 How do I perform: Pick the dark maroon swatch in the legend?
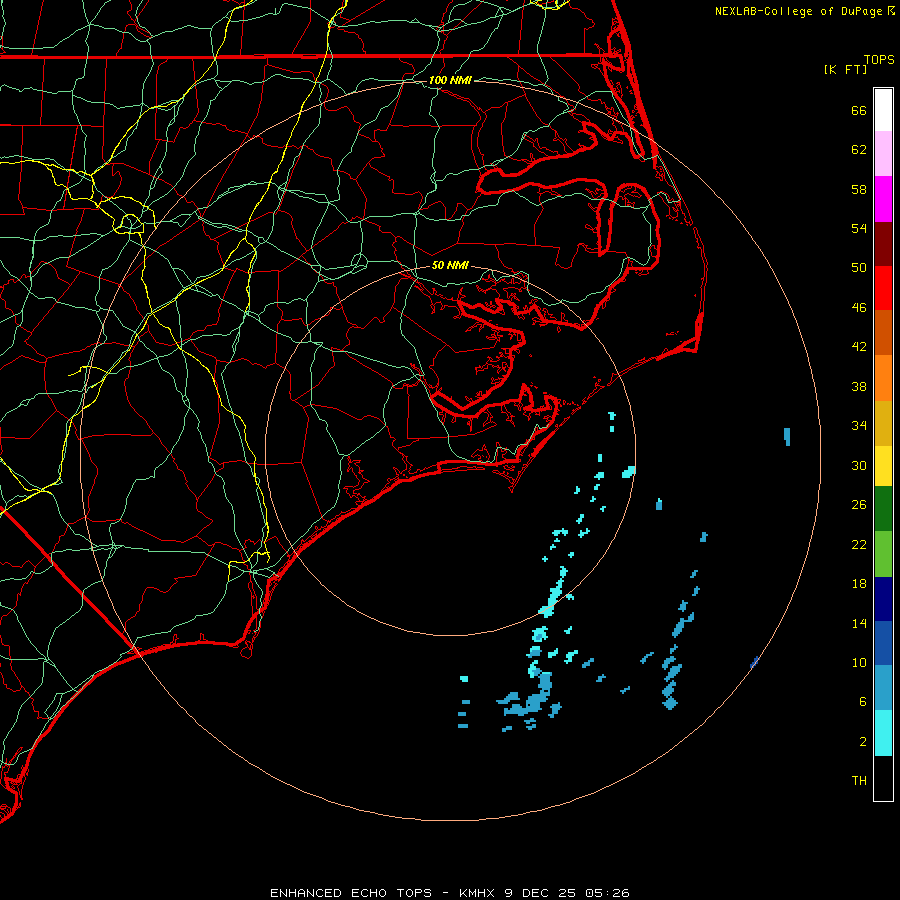click(x=883, y=244)
